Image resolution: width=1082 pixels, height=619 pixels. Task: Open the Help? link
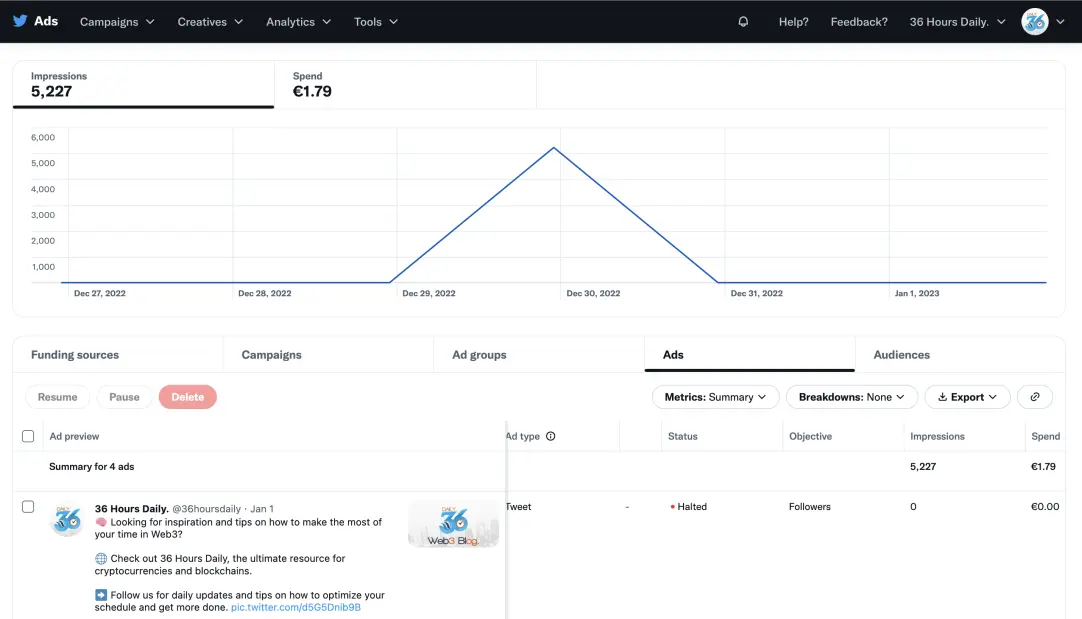794,22
